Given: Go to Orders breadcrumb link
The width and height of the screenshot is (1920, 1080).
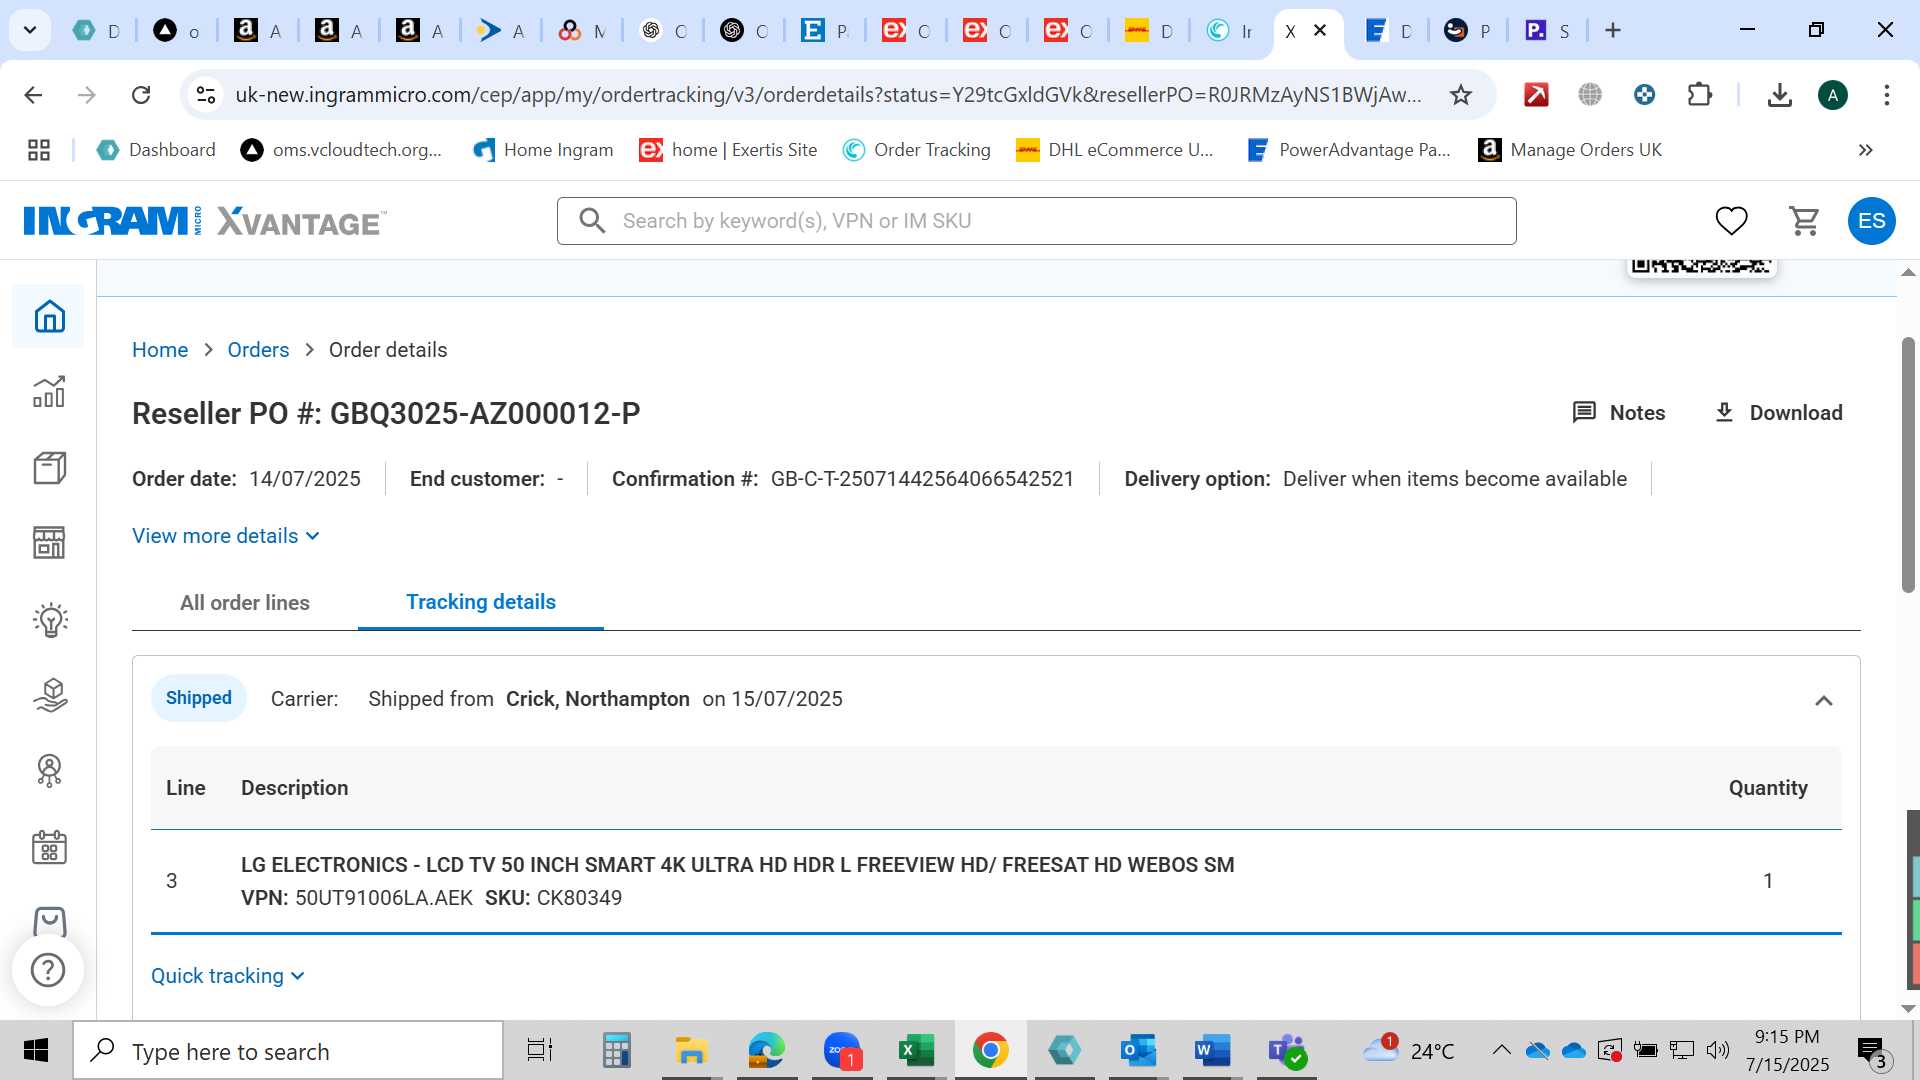Looking at the screenshot, I should [x=258, y=350].
